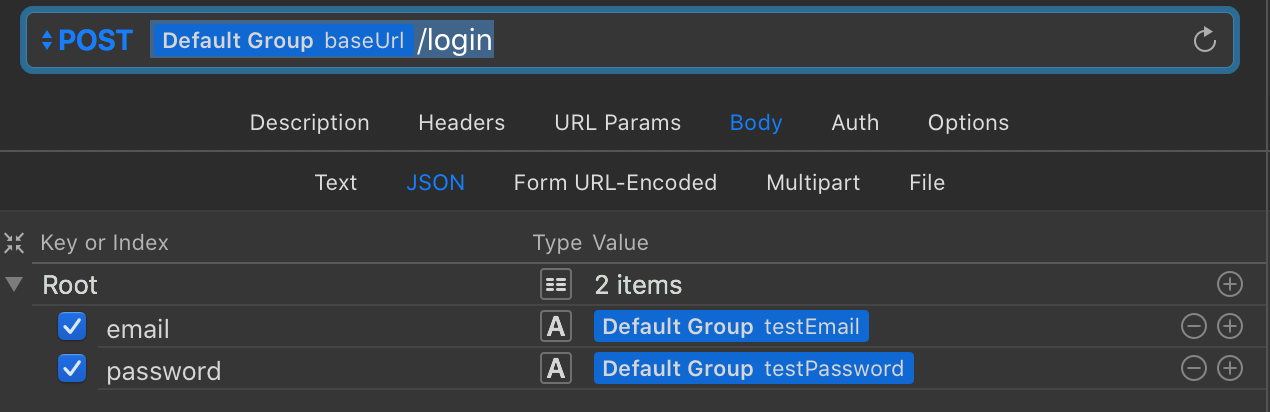The width and height of the screenshot is (1270, 412).
Task: Remove the email field with minus icon
Action: click(1194, 327)
